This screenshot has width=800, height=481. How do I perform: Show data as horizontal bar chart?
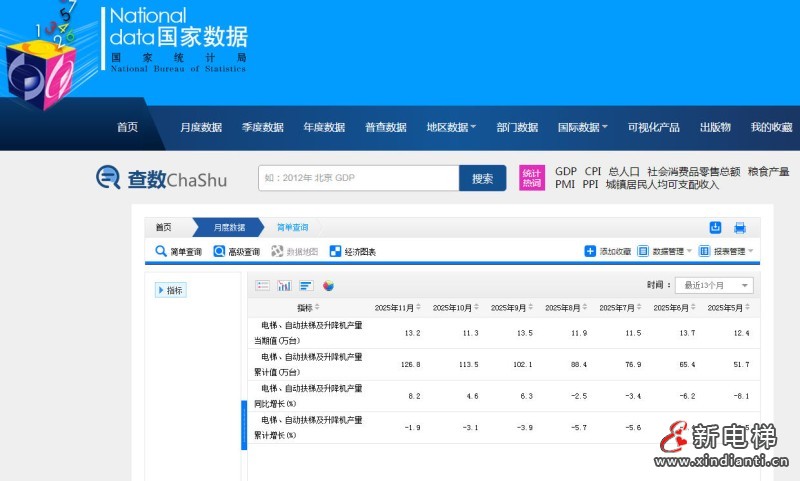[x=306, y=286]
